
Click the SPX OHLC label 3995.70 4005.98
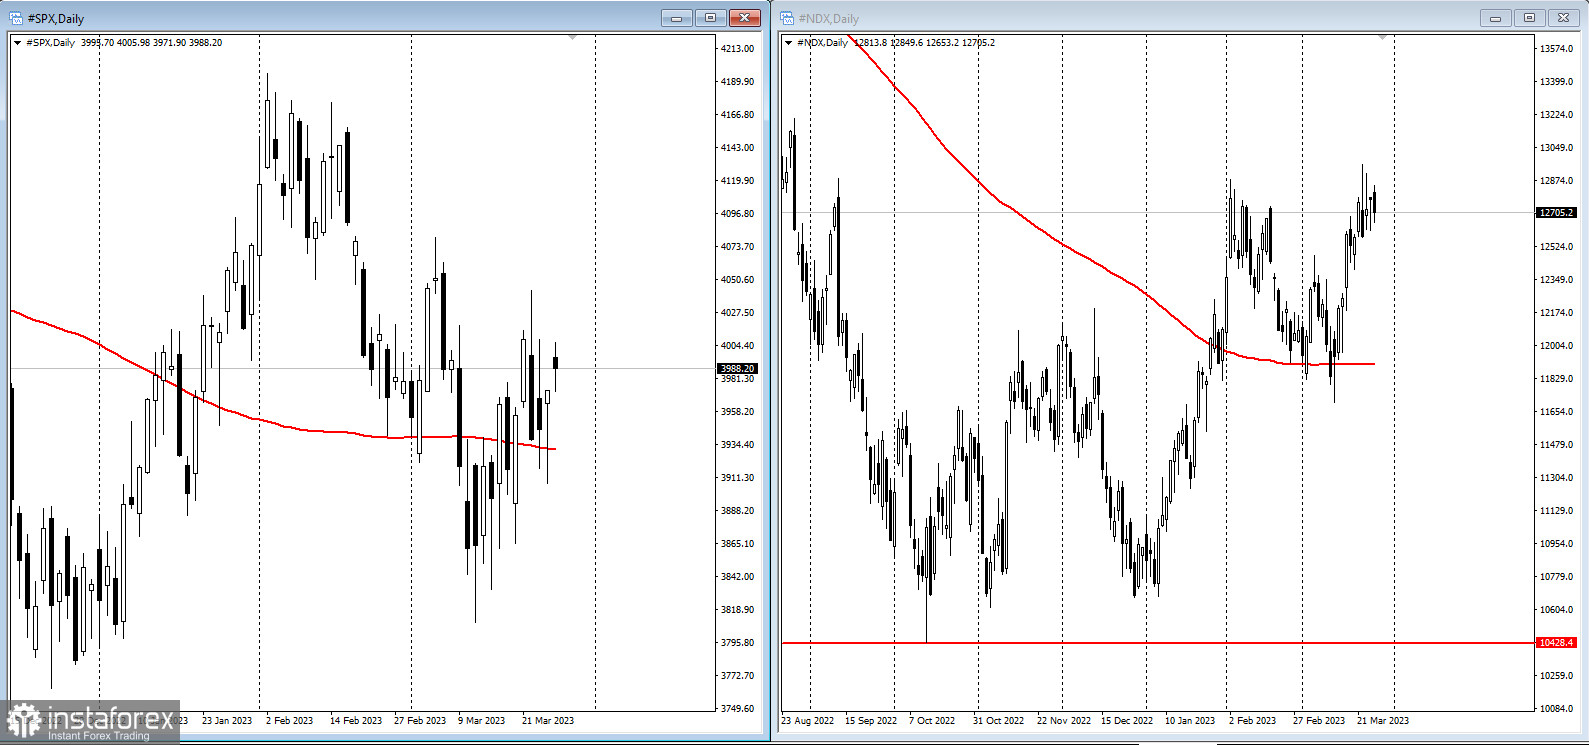pos(118,43)
